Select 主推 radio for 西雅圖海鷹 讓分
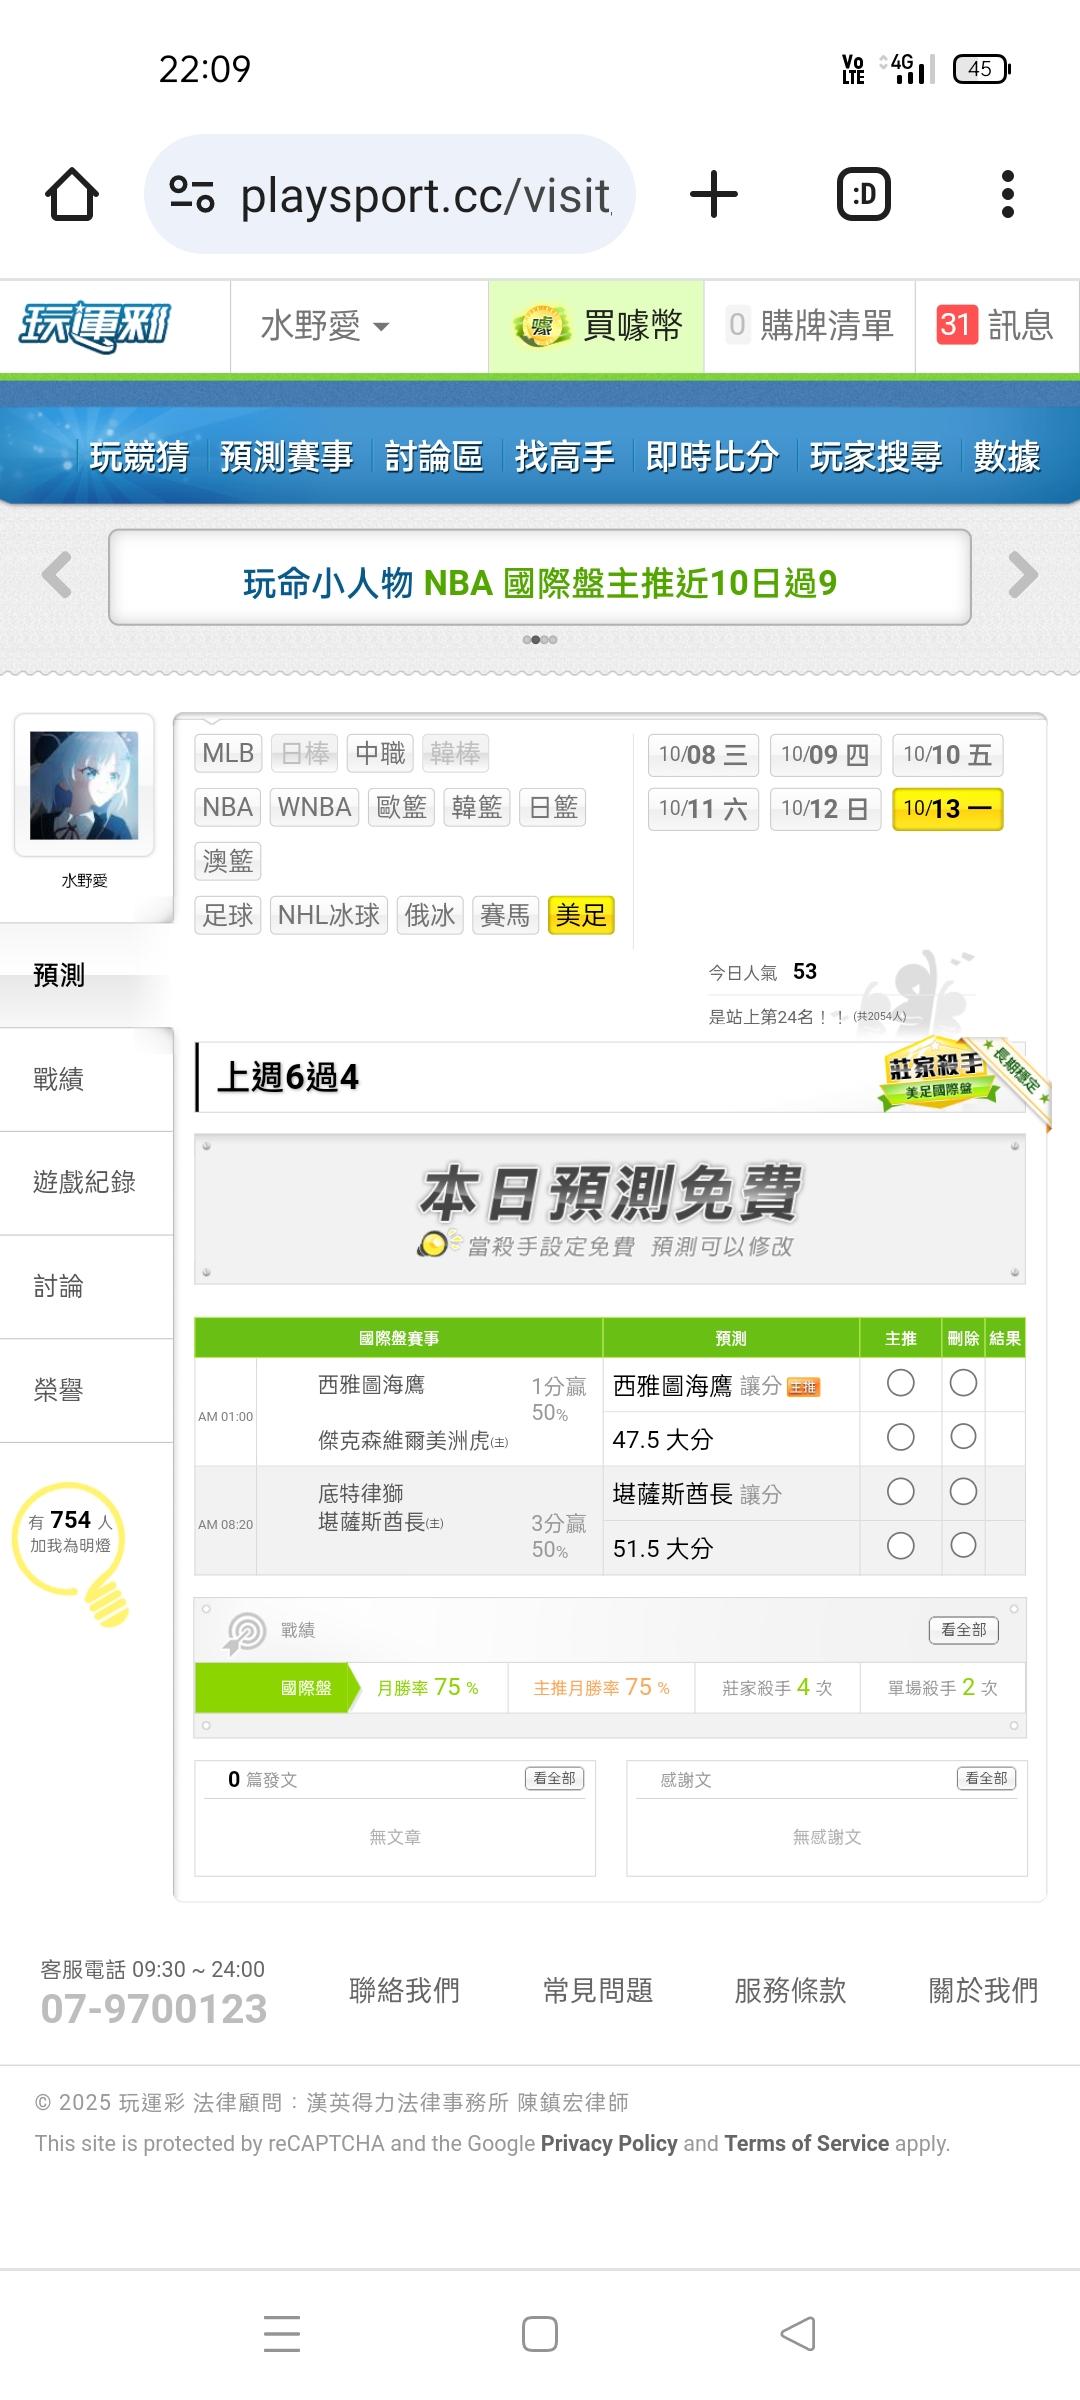Image resolution: width=1080 pixels, height=2400 pixels. (901, 1383)
